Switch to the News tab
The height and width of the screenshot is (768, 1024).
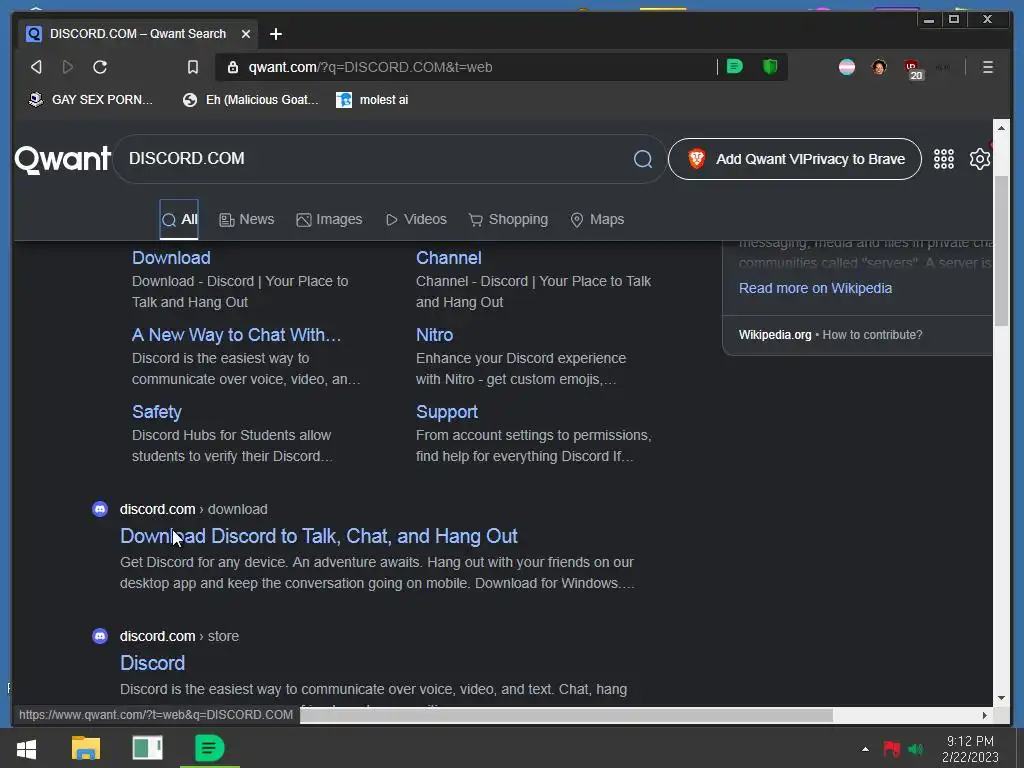pyautogui.click(x=247, y=219)
